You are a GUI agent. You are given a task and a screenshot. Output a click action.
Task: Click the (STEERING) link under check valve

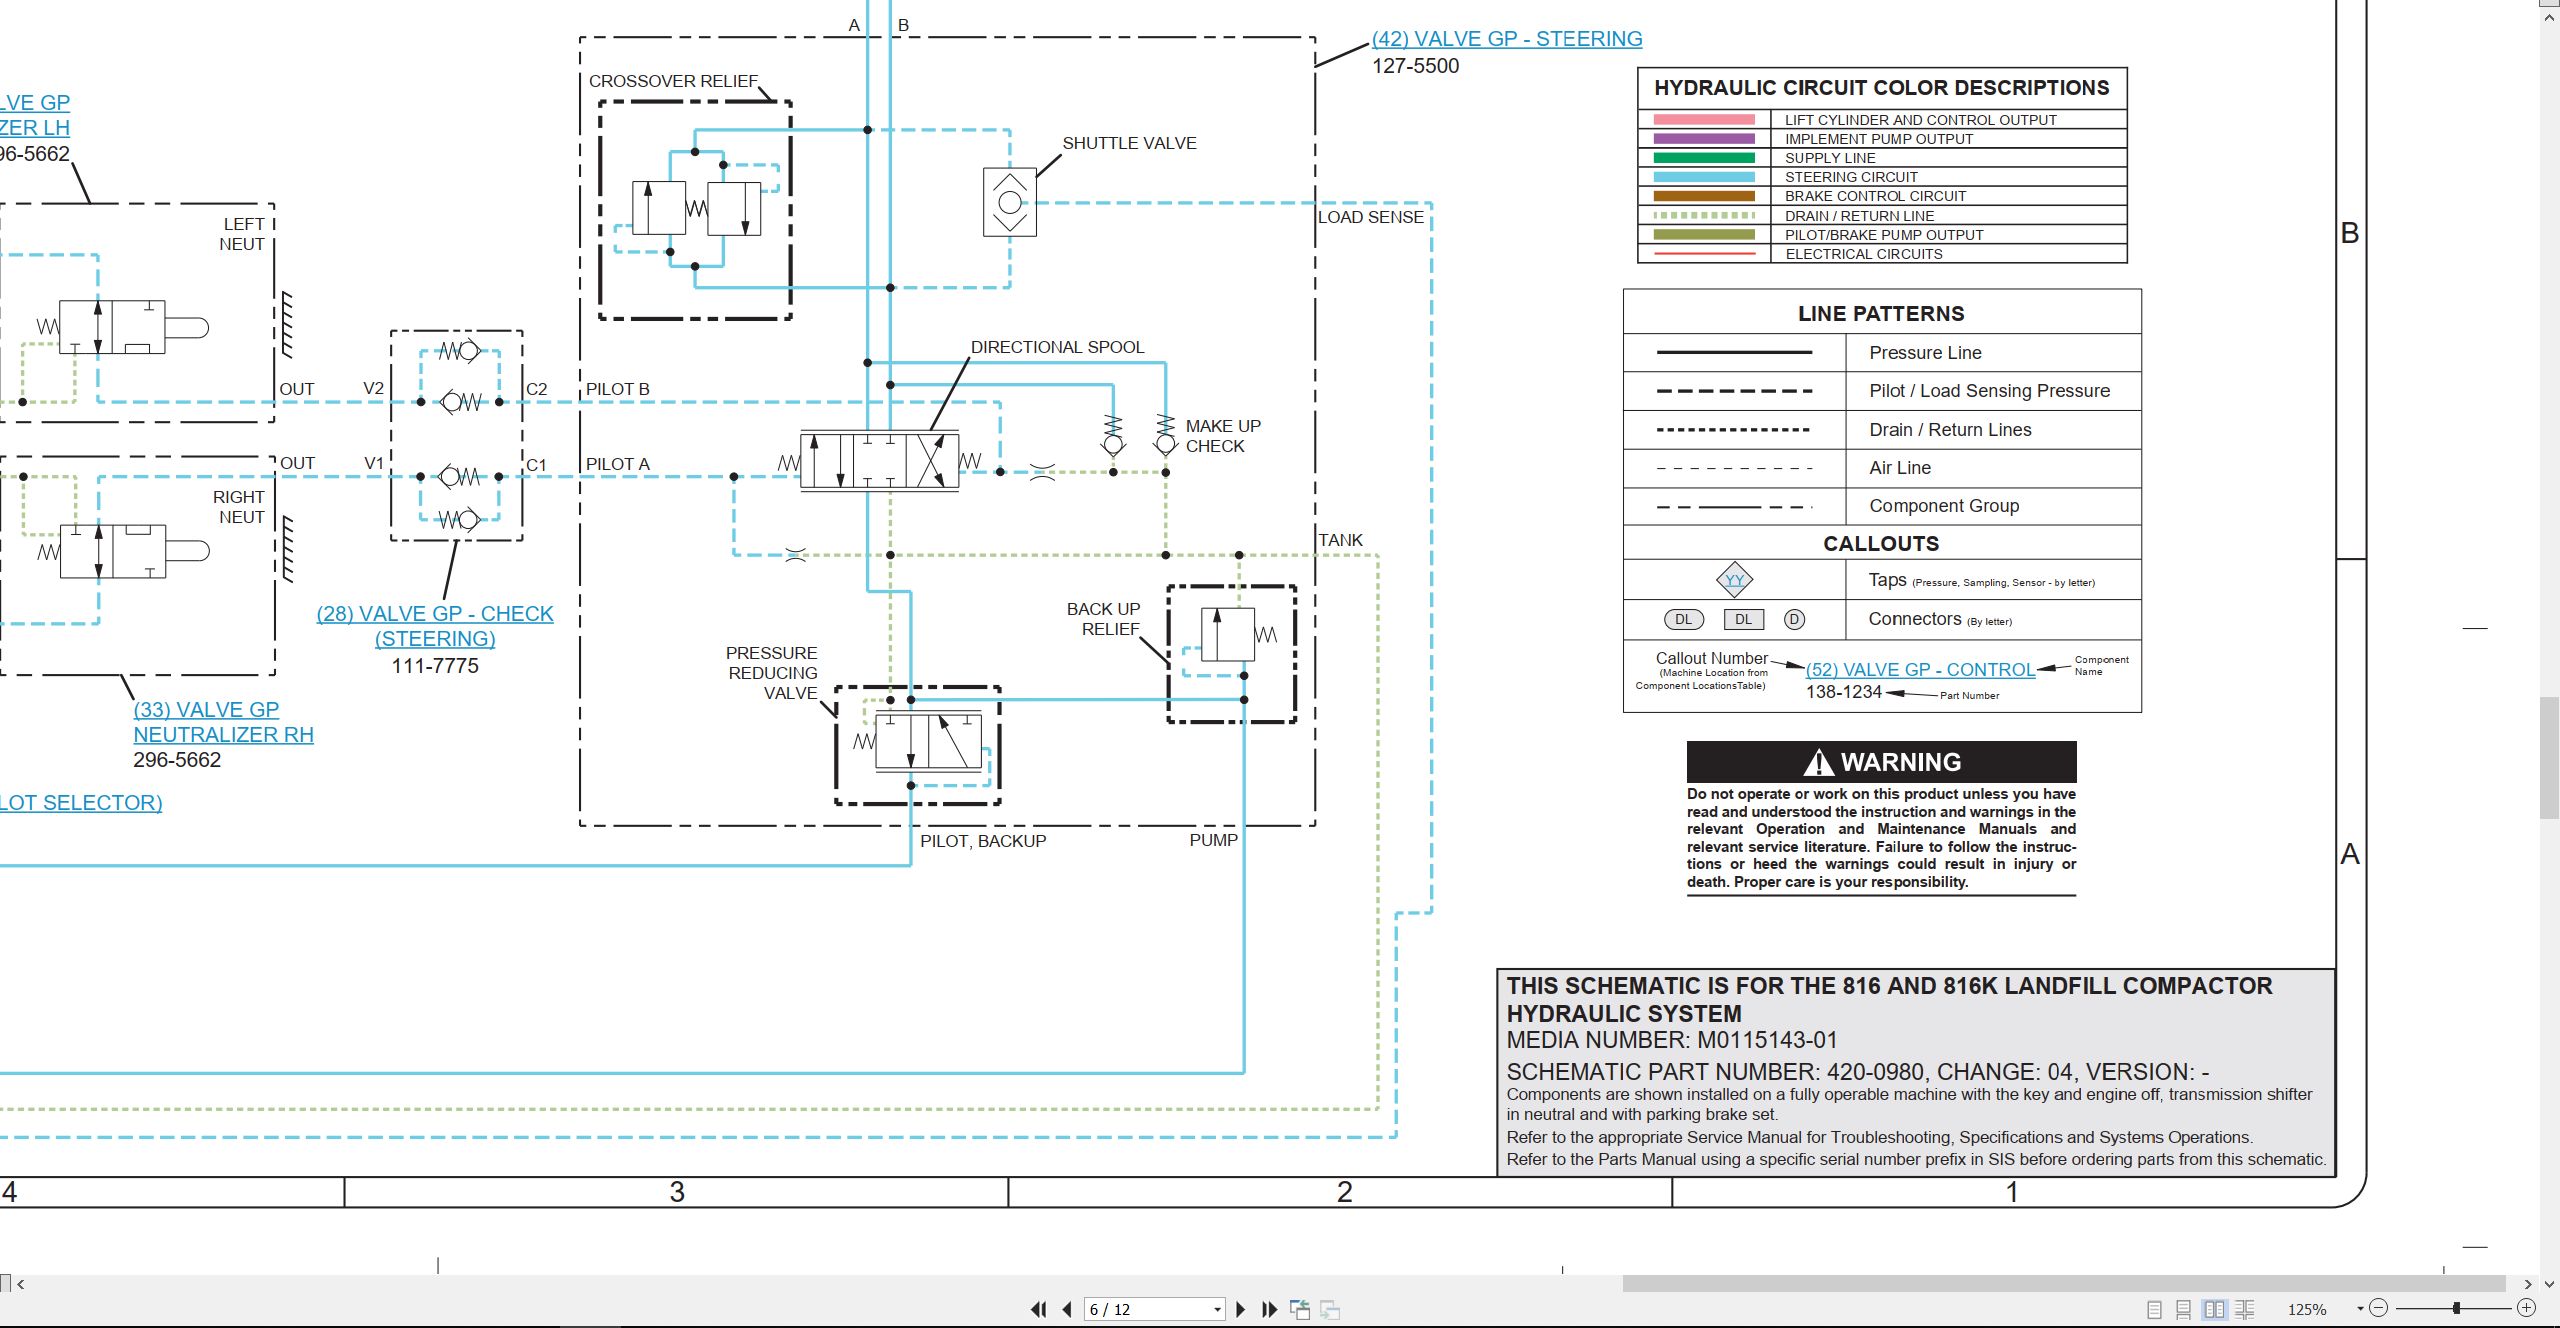435,639
